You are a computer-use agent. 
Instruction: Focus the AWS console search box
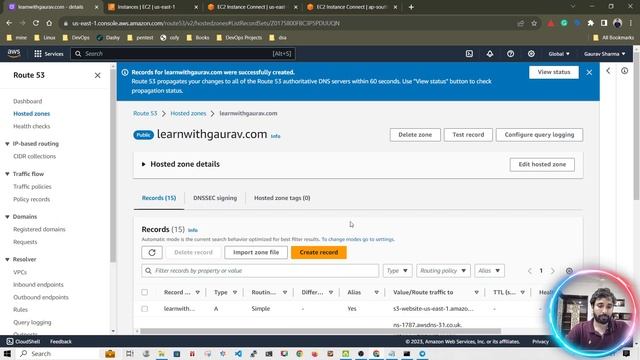[183, 53]
